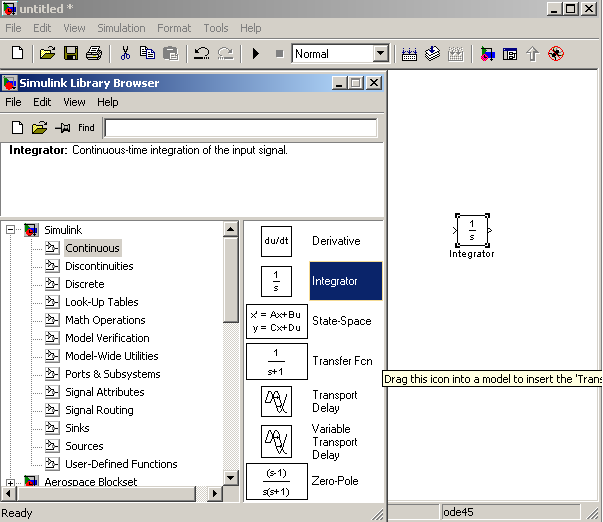Viewport: 603px width, 522px height.
Task: Open Model Explorer icon in main toolbar
Action: click(x=510, y=54)
